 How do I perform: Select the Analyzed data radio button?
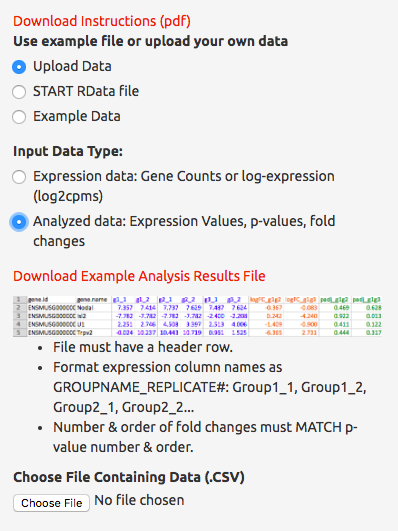click(19, 222)
